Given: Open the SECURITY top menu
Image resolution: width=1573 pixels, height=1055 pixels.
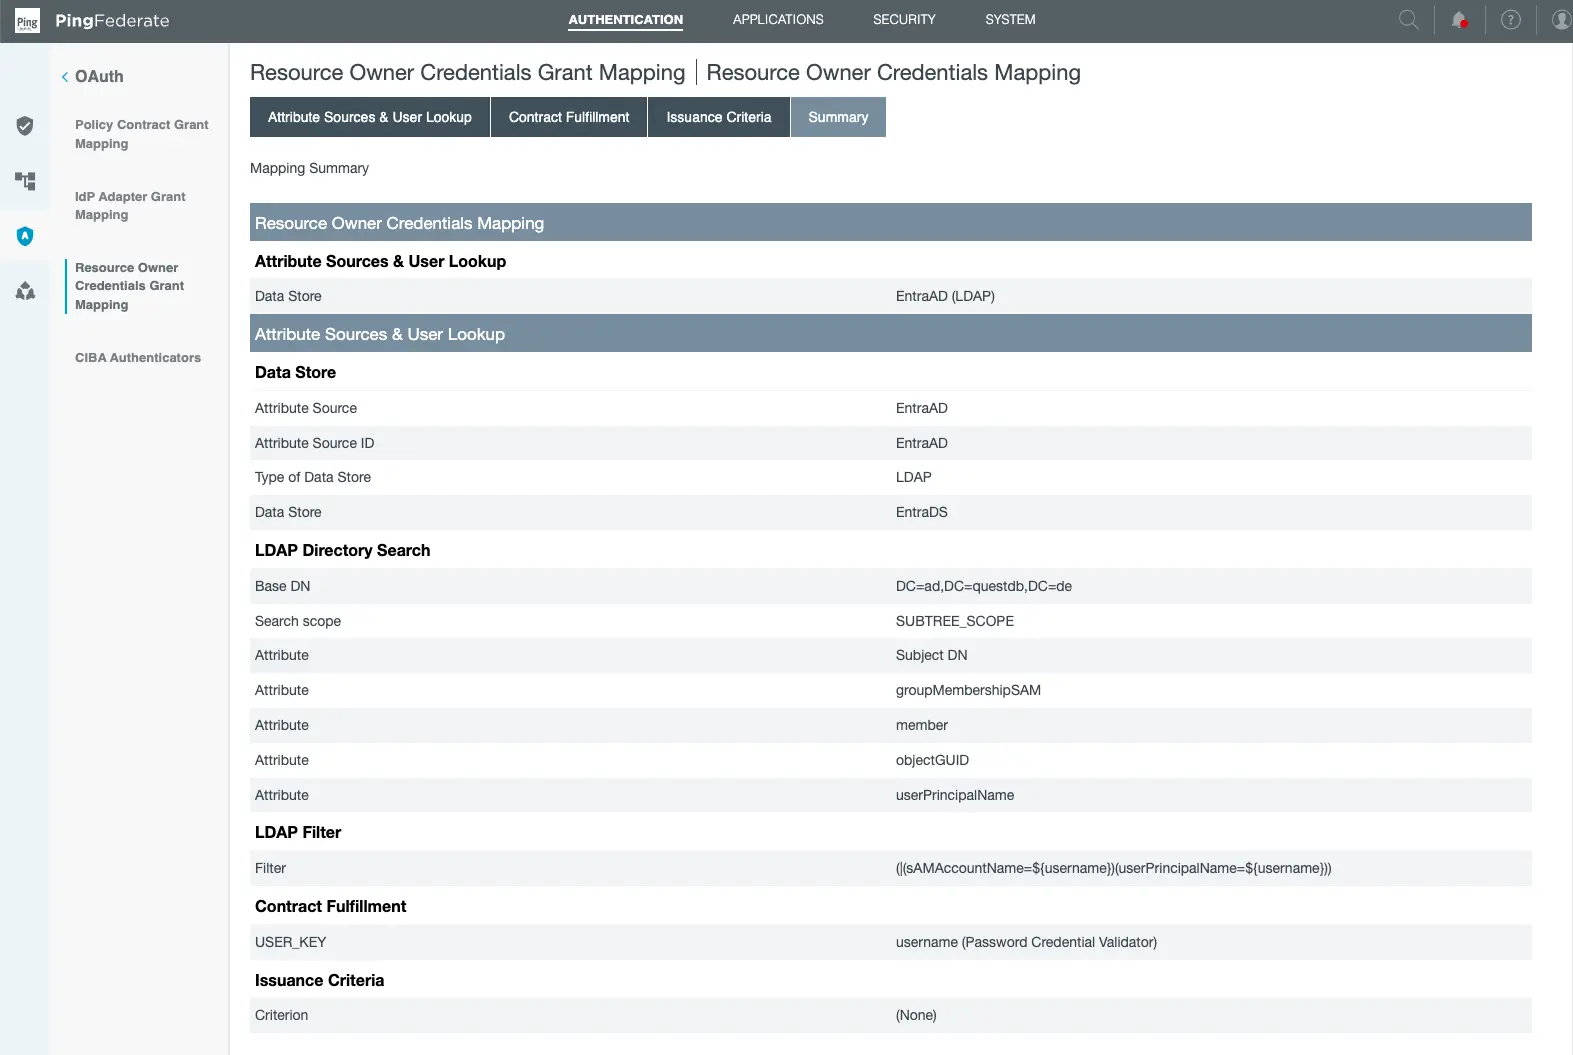Looking at the screenshot, I should coord(904,20).
